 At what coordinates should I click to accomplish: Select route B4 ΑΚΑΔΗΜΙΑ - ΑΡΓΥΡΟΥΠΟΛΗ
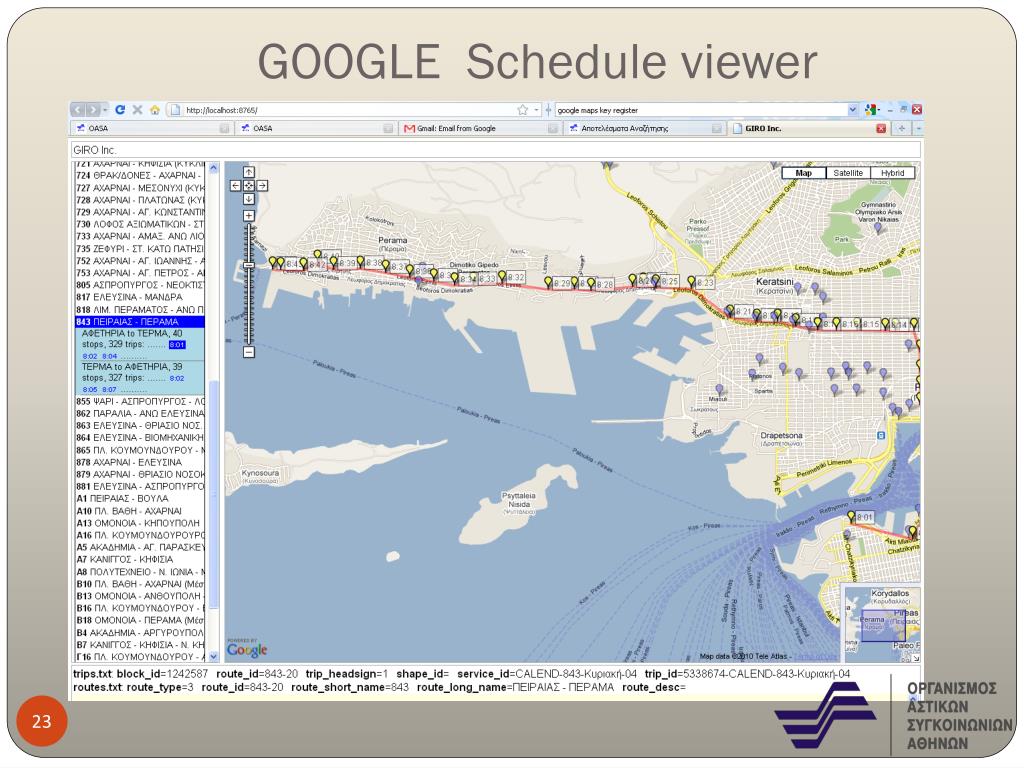tap(140, 633)
